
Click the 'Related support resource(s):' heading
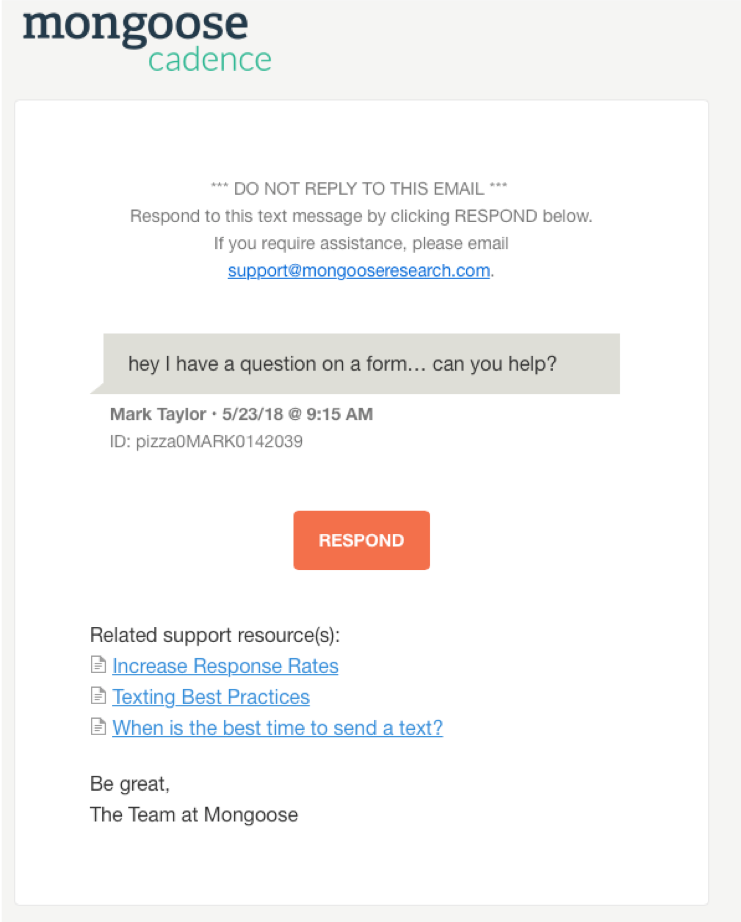pos(215,635)
